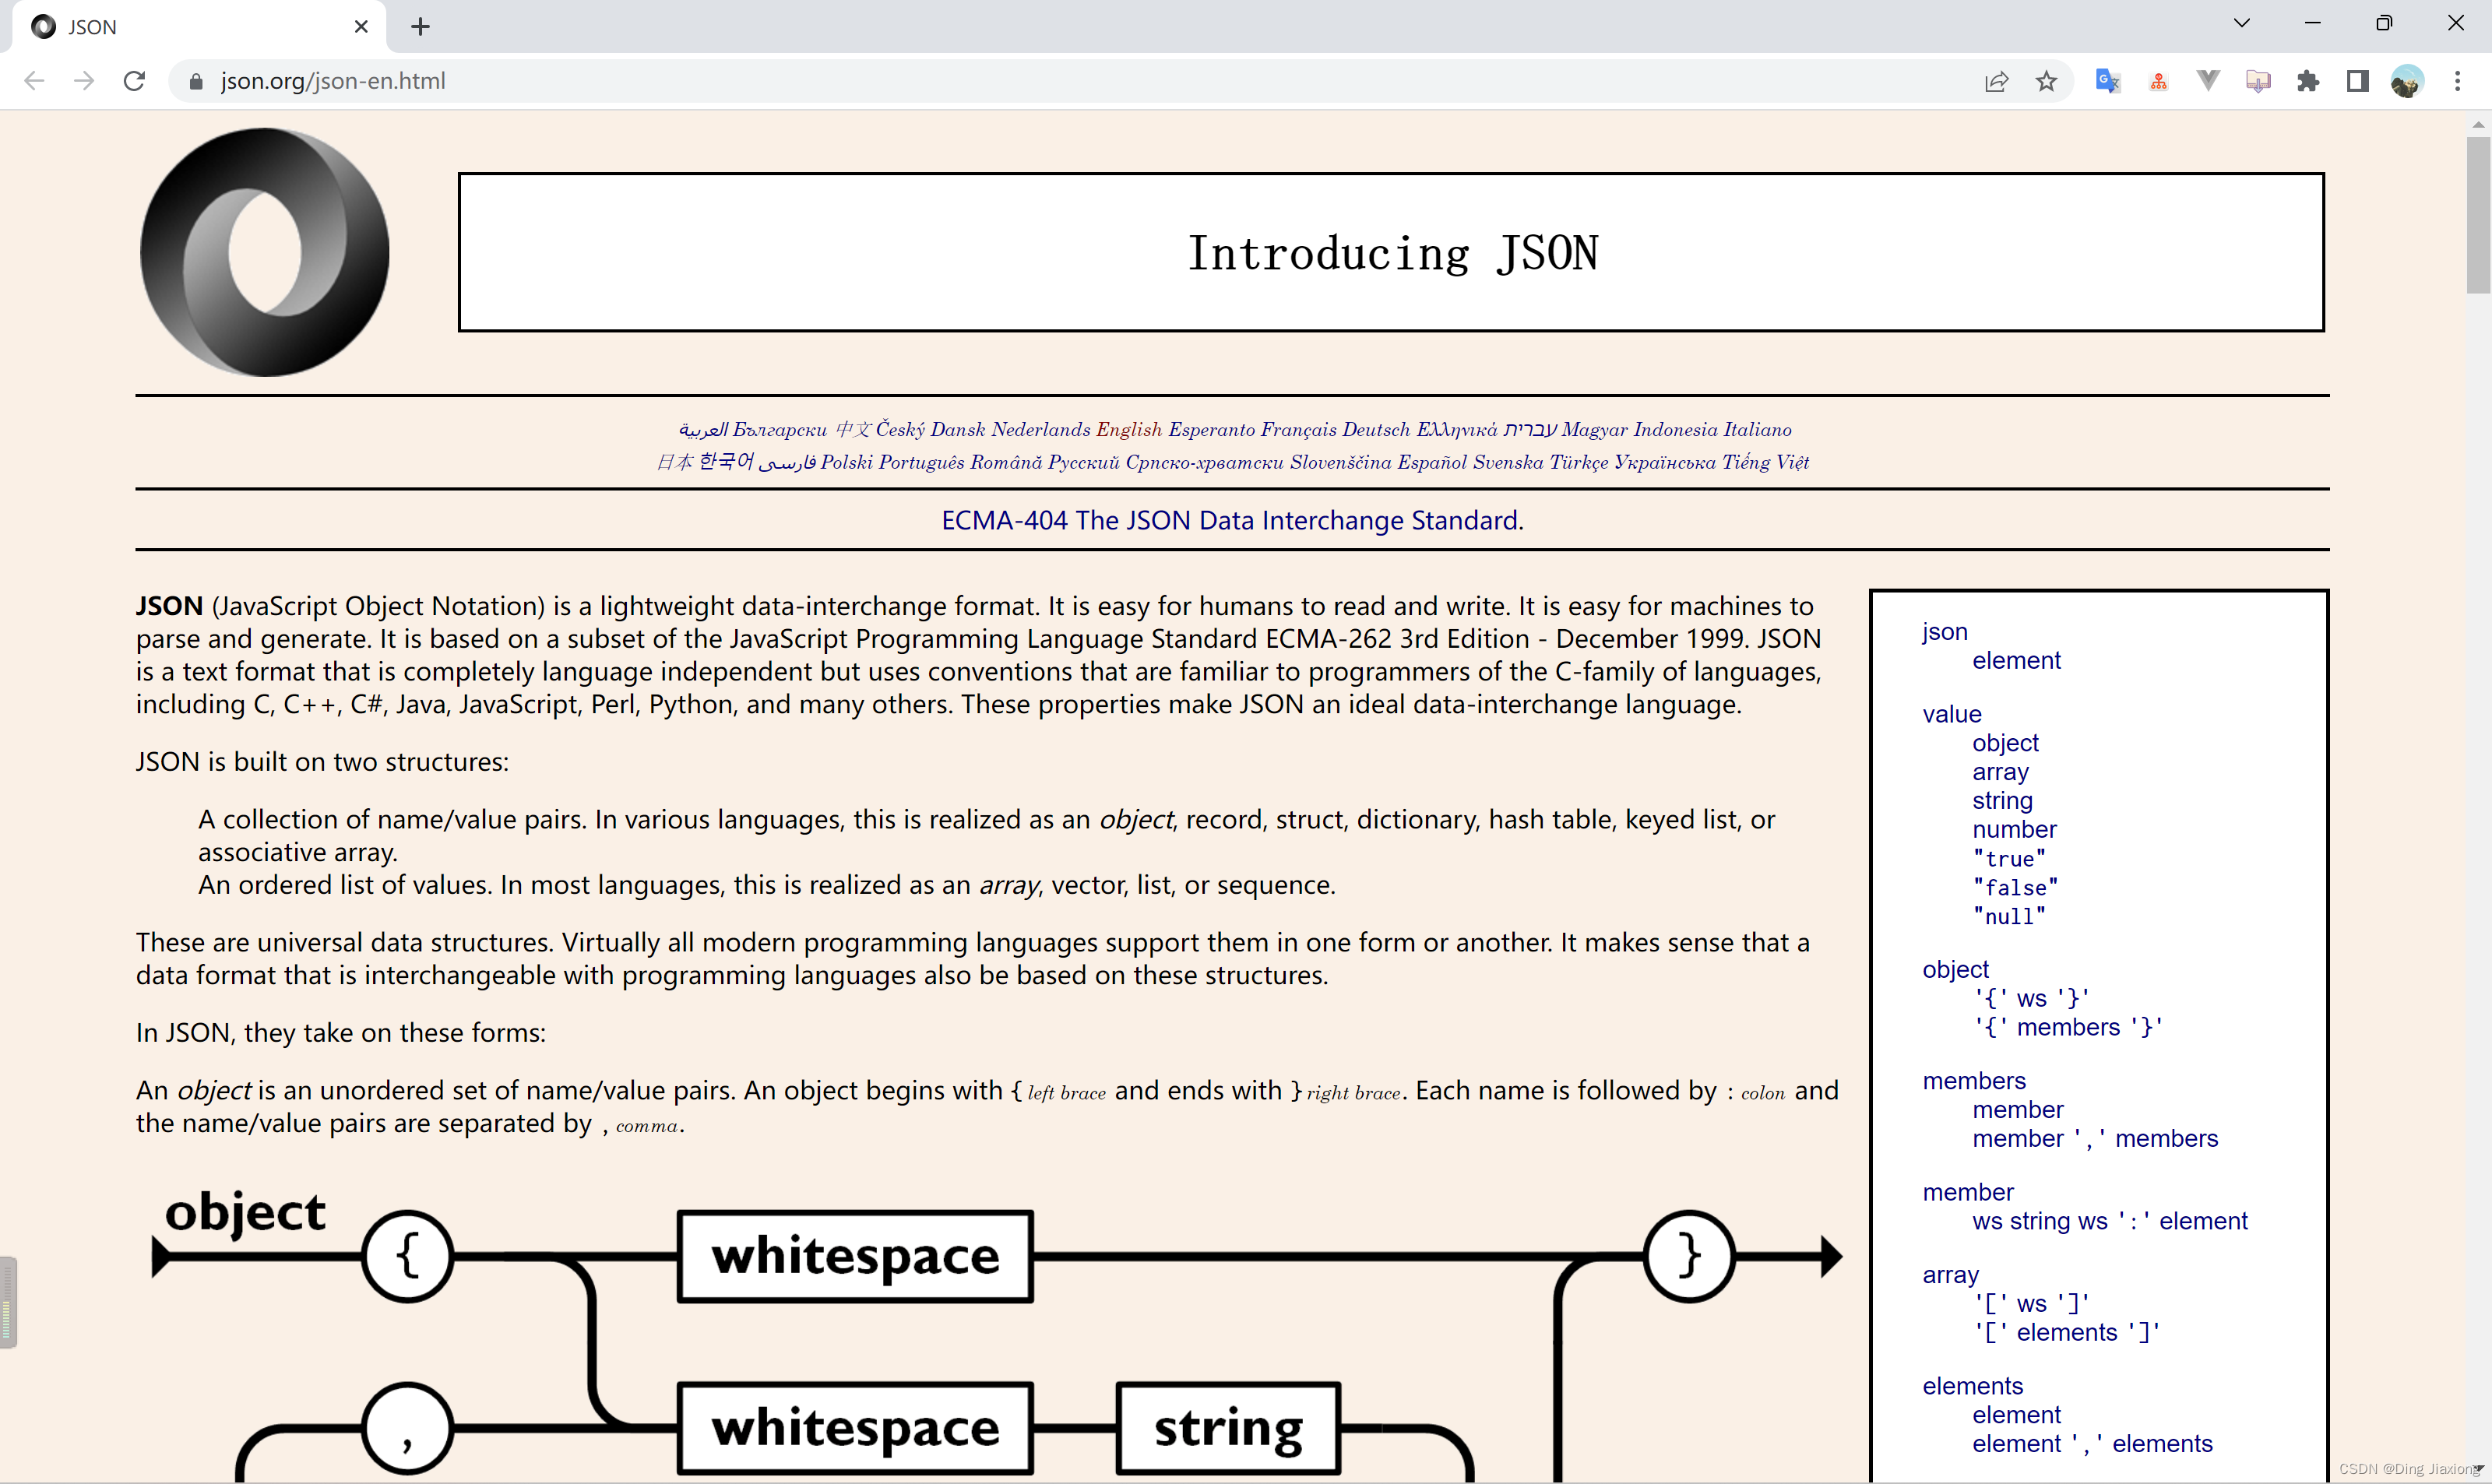Switch language to 中文
This screenshot has height=1484, width=2492.
click(x=853, y=430)
